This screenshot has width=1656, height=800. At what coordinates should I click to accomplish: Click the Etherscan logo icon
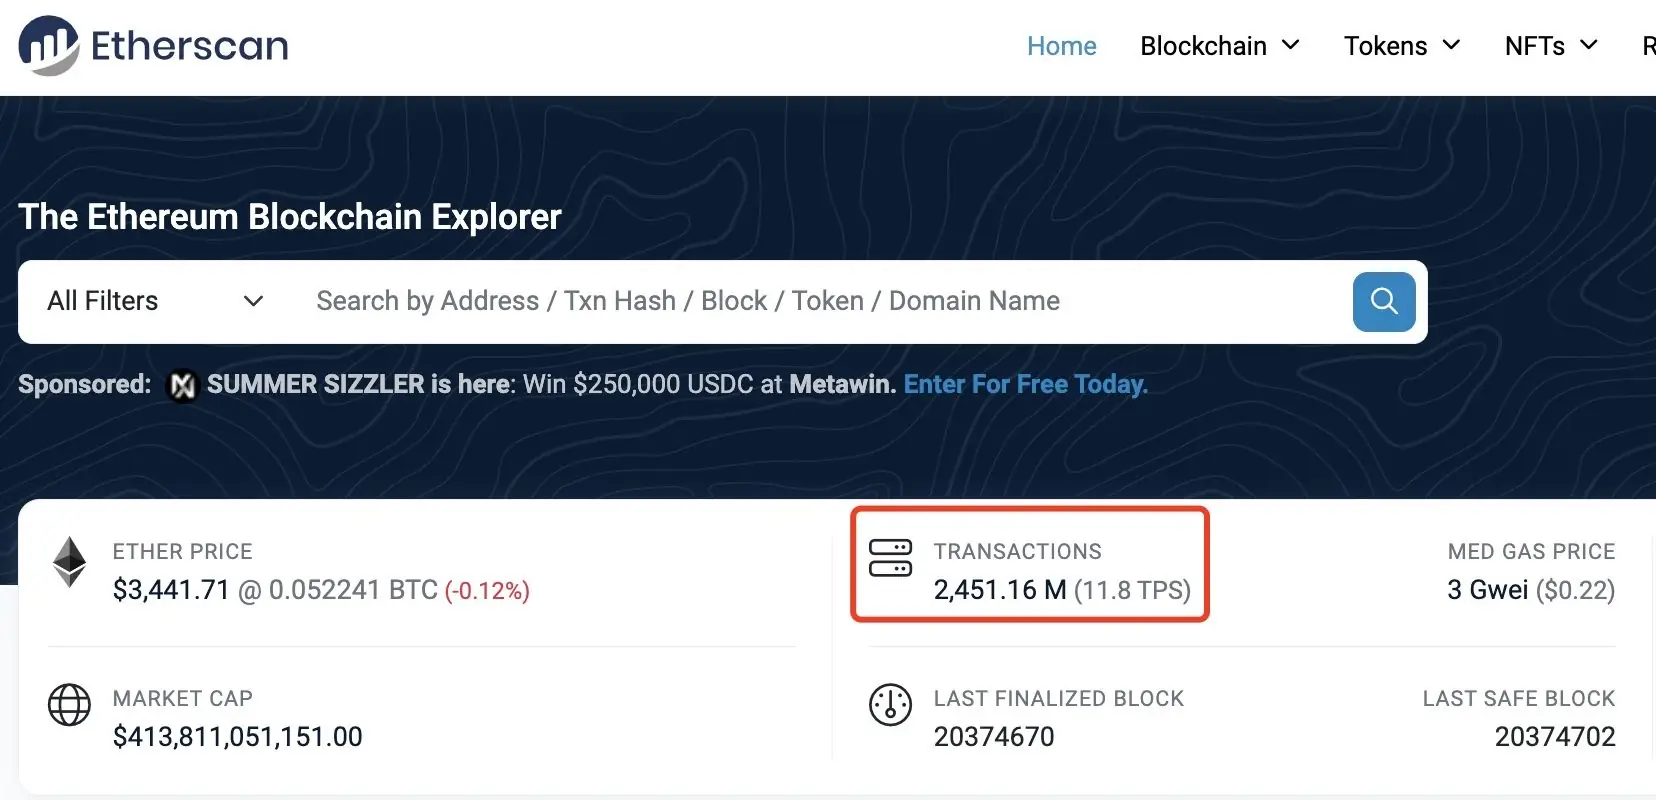(48, 46)
